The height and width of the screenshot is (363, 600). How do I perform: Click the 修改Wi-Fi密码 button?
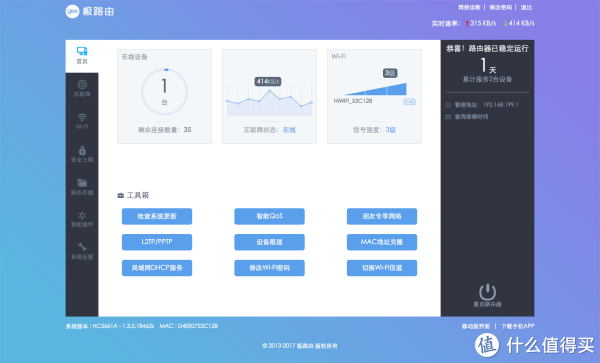click(269, 268)
